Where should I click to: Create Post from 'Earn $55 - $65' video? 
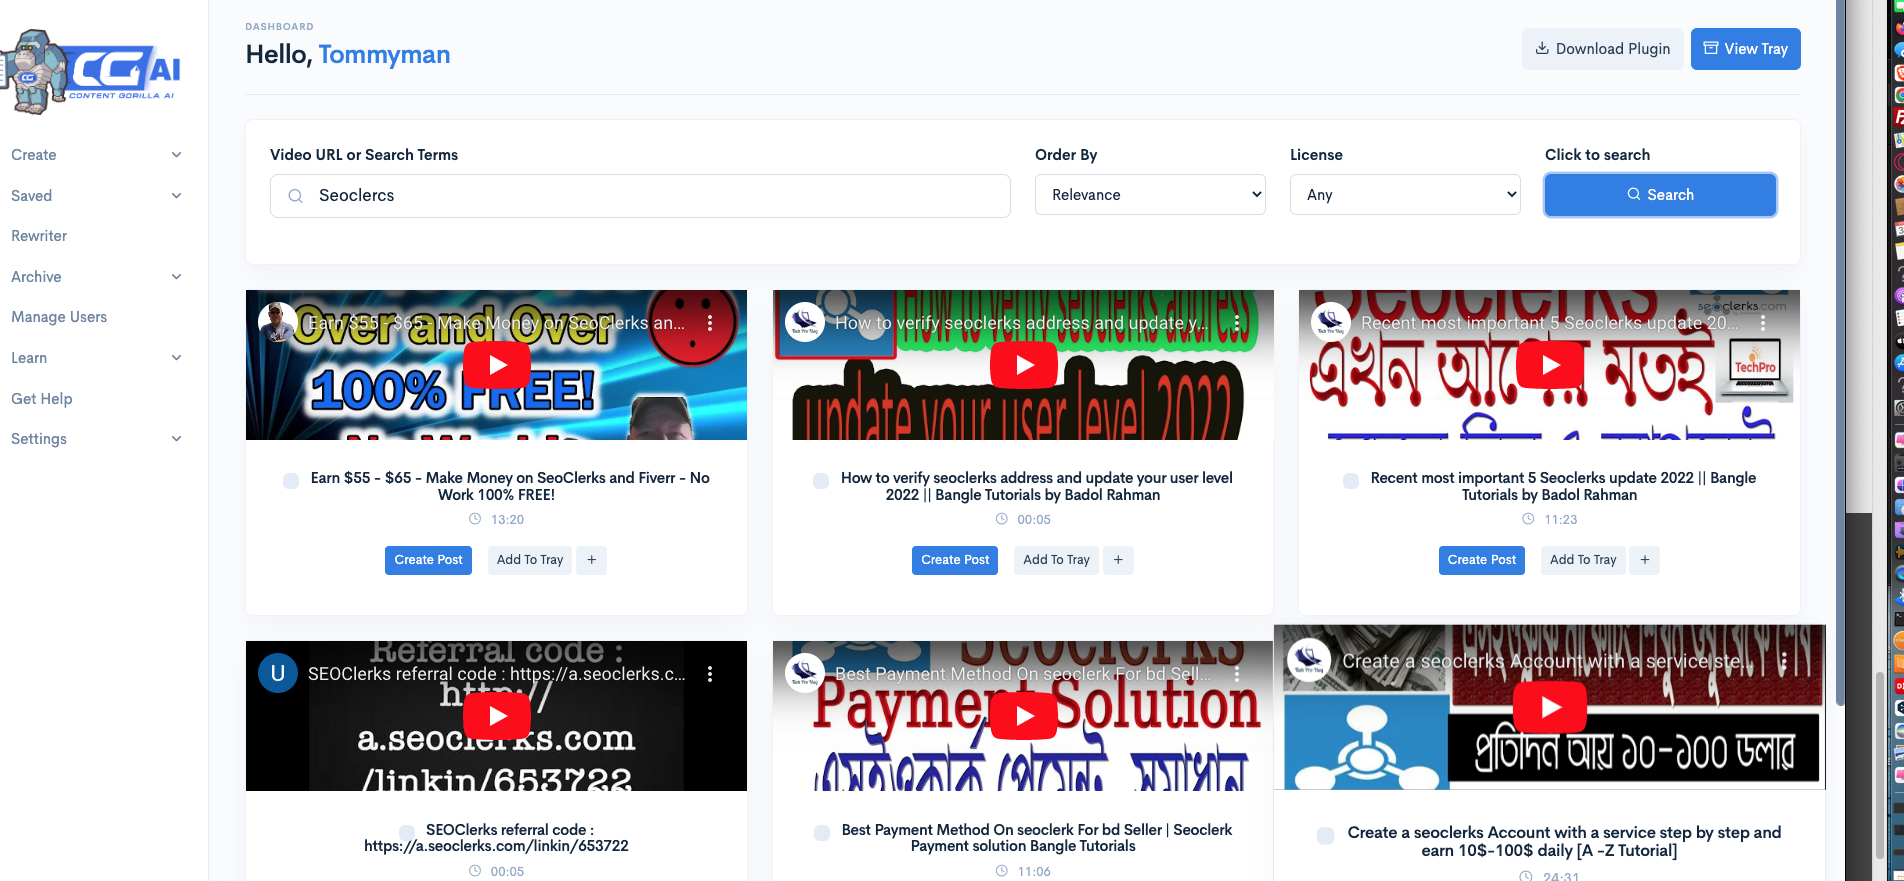click(428, 560)
